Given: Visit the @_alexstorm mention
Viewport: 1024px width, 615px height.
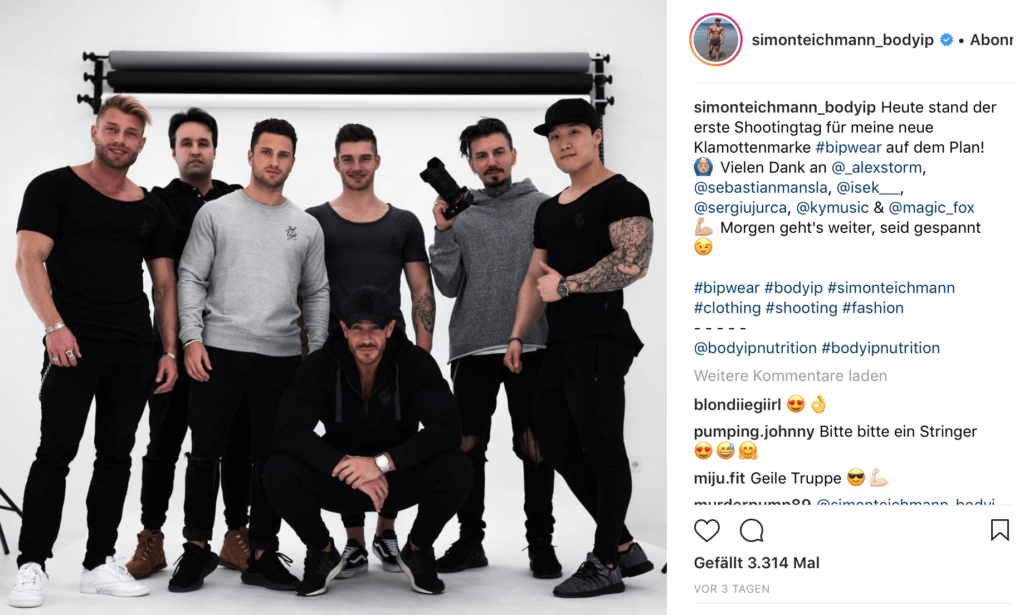Looking at the screenshot, I should click(x=876, y=168).
